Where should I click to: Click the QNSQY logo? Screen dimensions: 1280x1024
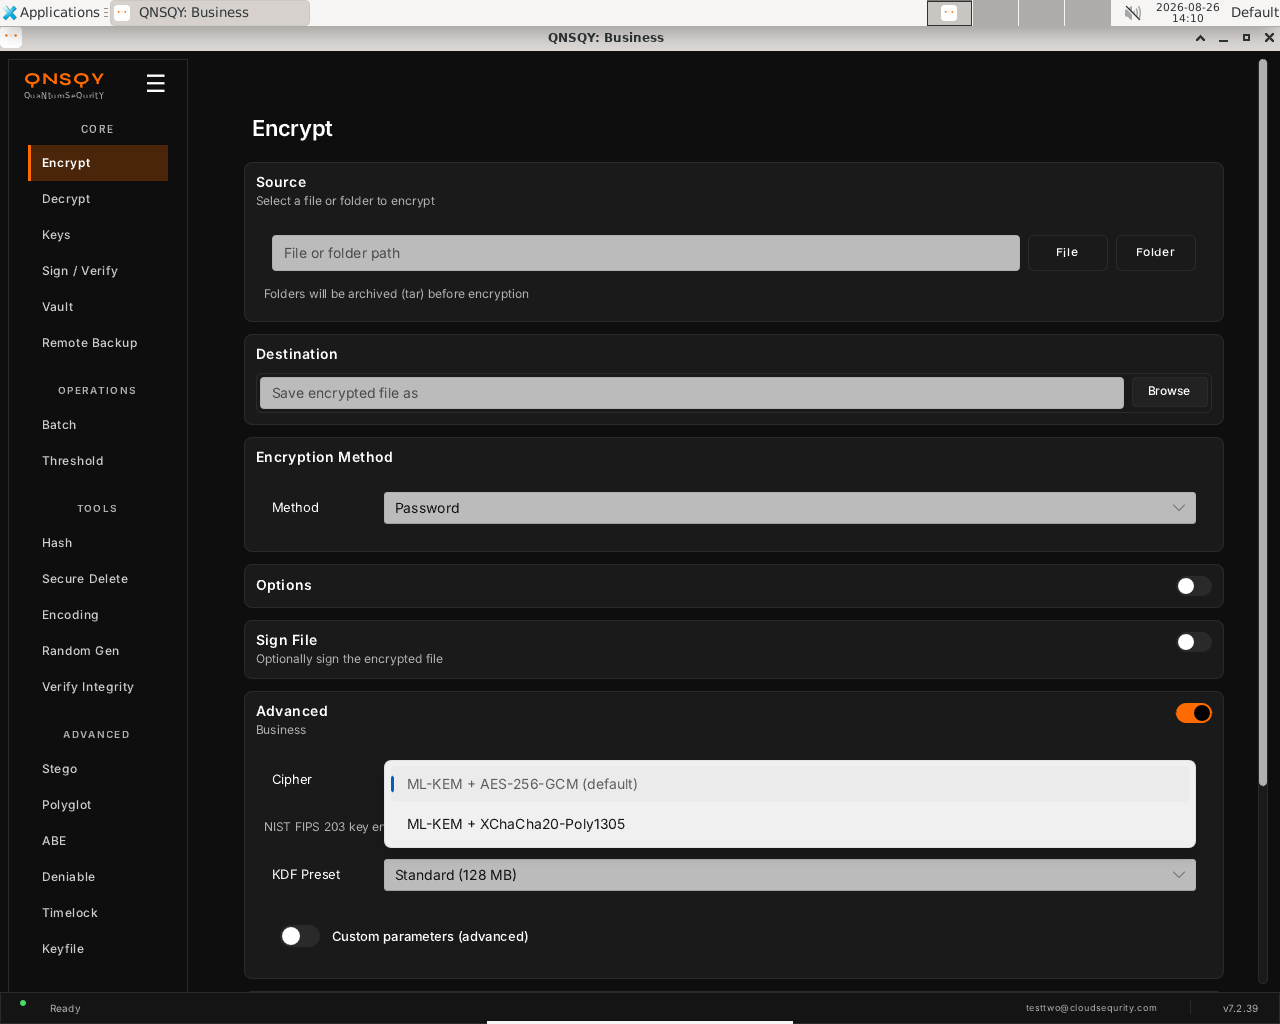(x=64, y=85)
